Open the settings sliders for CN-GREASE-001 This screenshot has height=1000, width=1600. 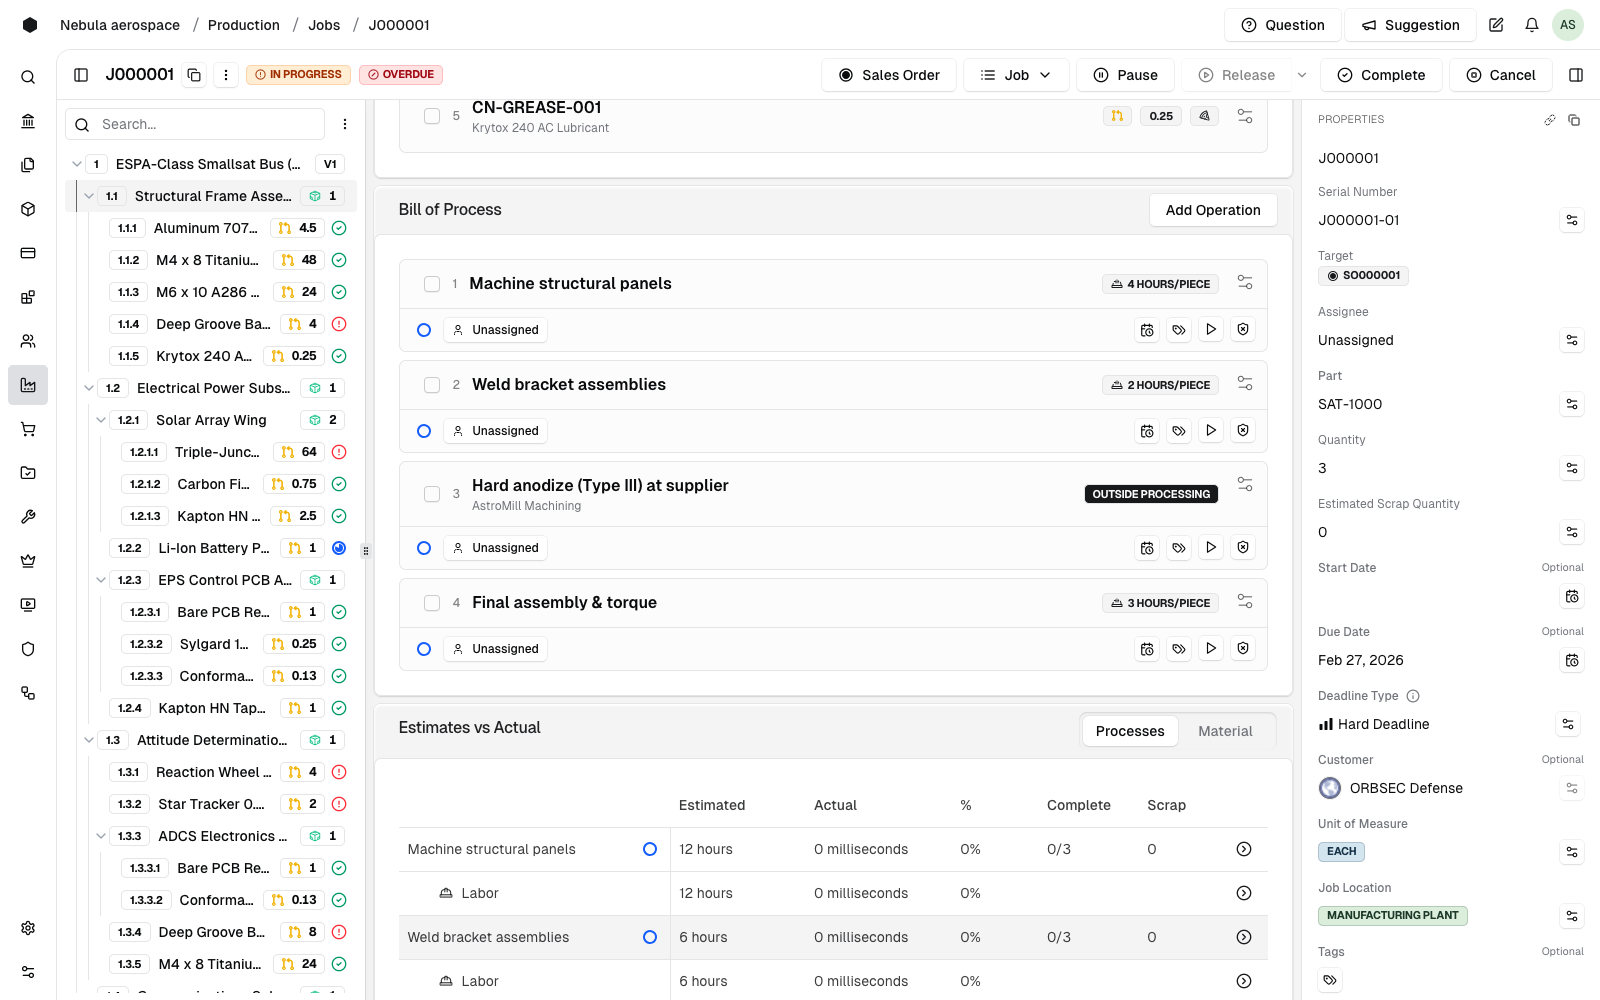[1245, 116]
